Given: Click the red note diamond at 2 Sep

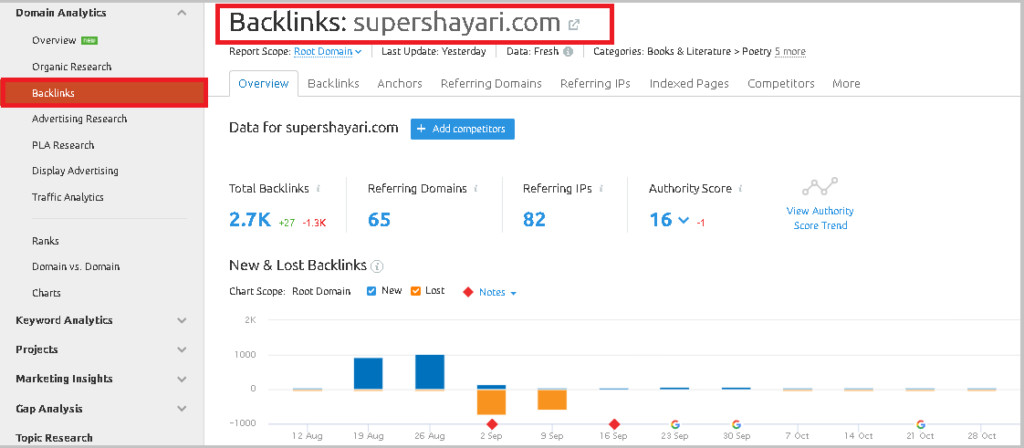Looking at the screenshot, I should (x=492, y=424).
